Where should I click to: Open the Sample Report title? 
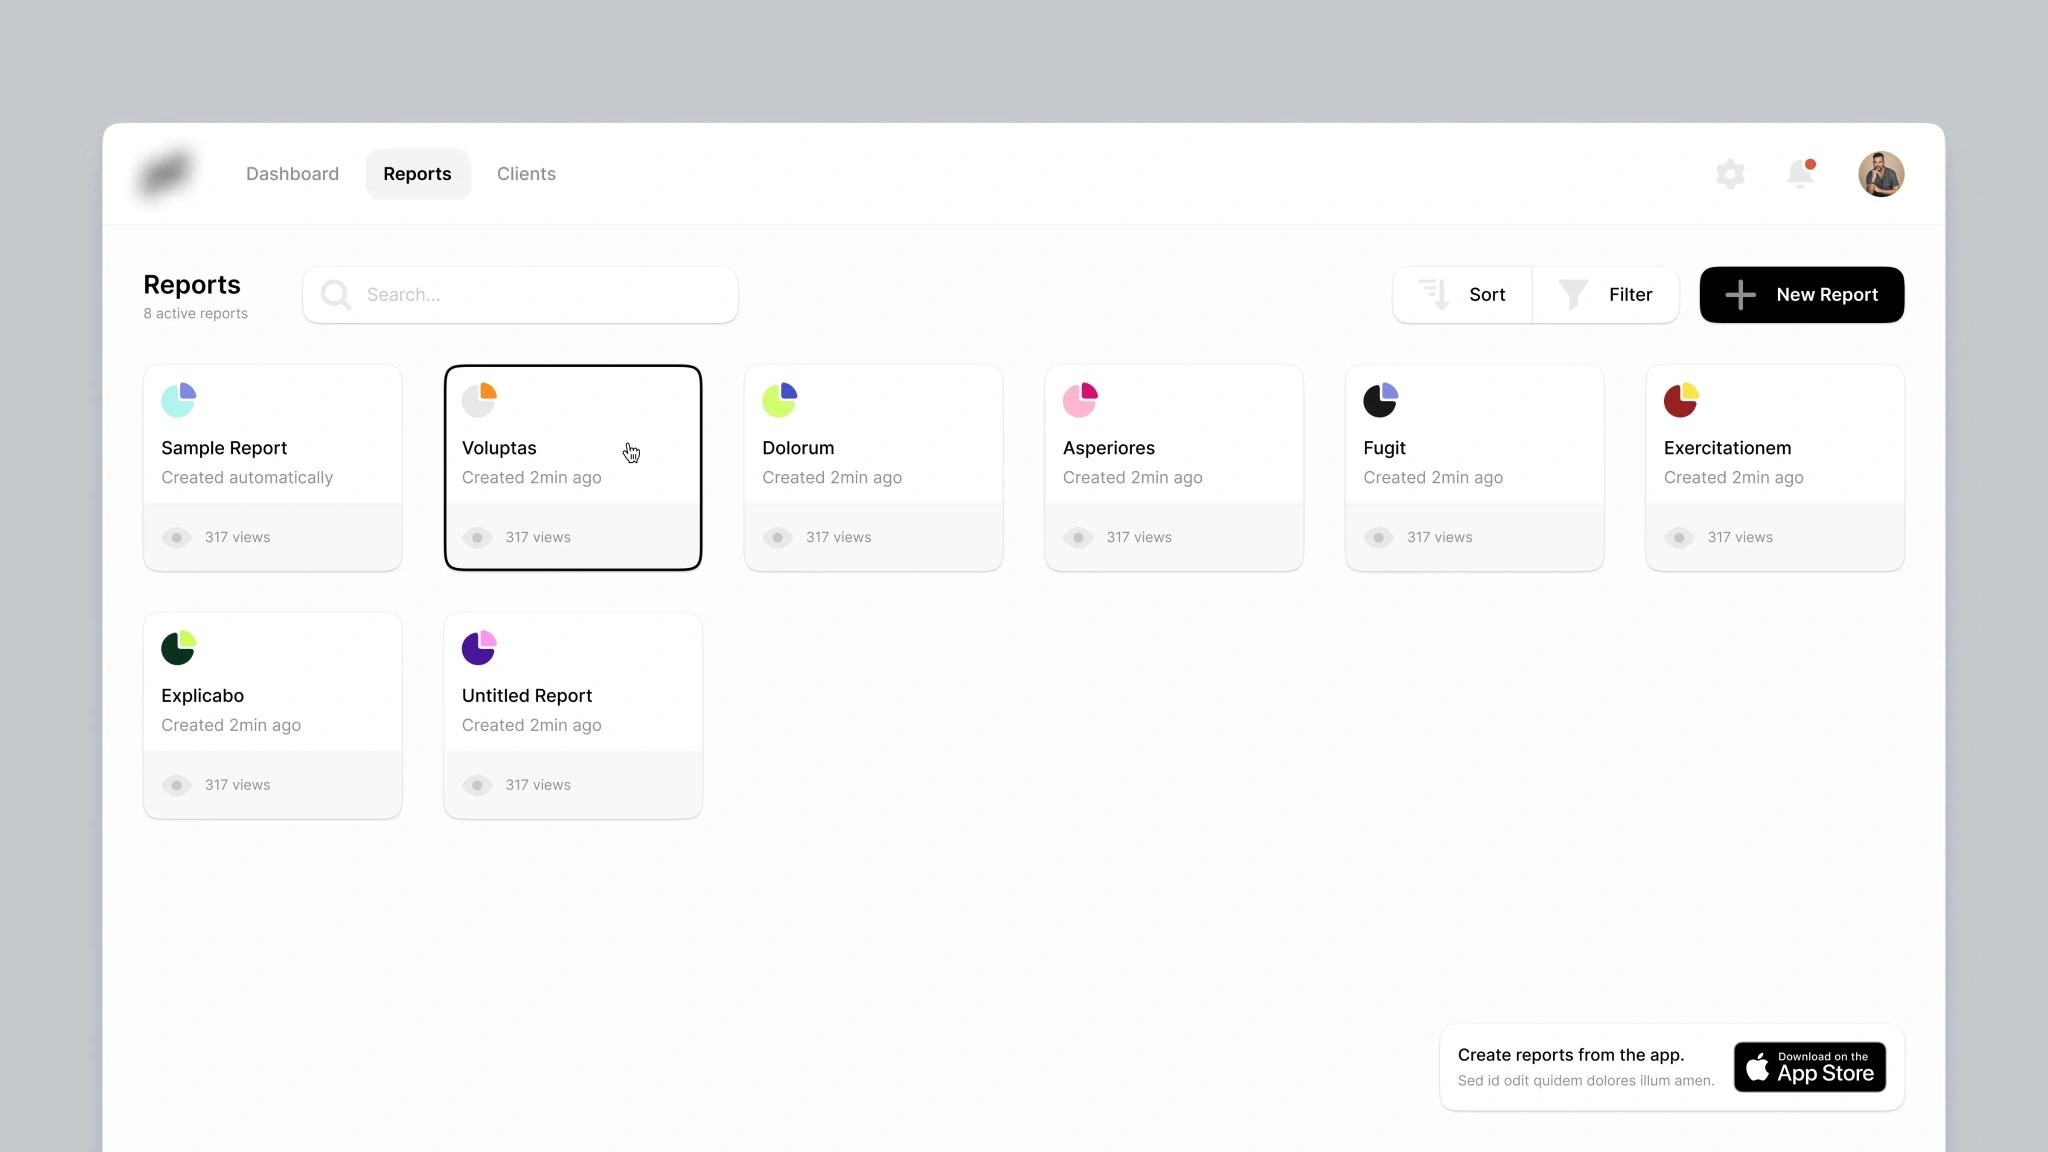click(x=224, y=448)
